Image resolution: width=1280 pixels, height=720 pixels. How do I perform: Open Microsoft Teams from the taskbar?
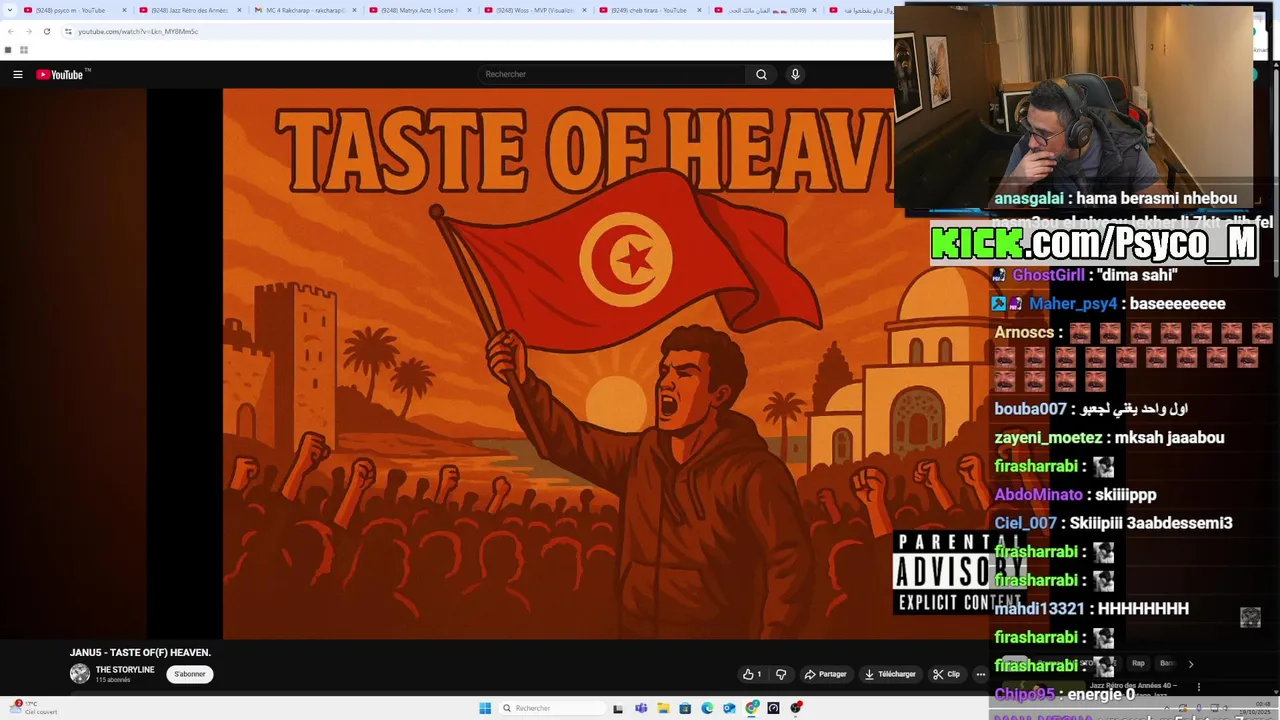[x=641, y=708]
